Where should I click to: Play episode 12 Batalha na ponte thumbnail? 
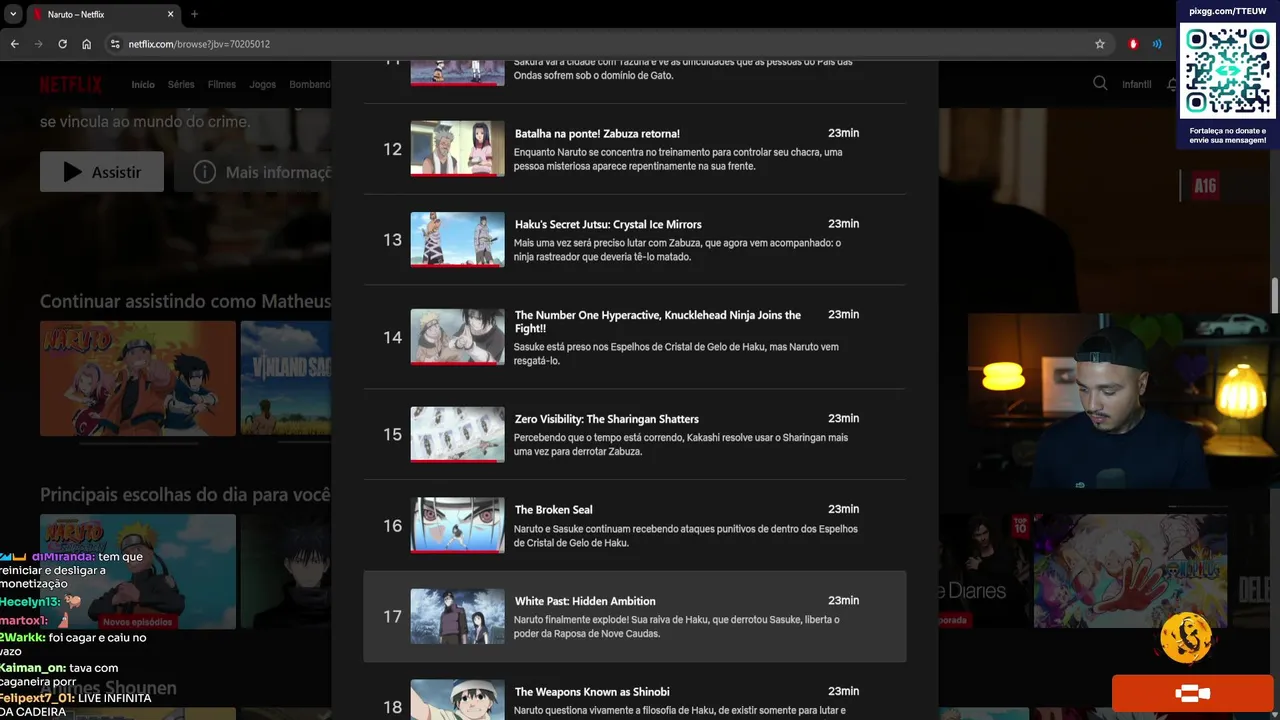click(457, 148)
